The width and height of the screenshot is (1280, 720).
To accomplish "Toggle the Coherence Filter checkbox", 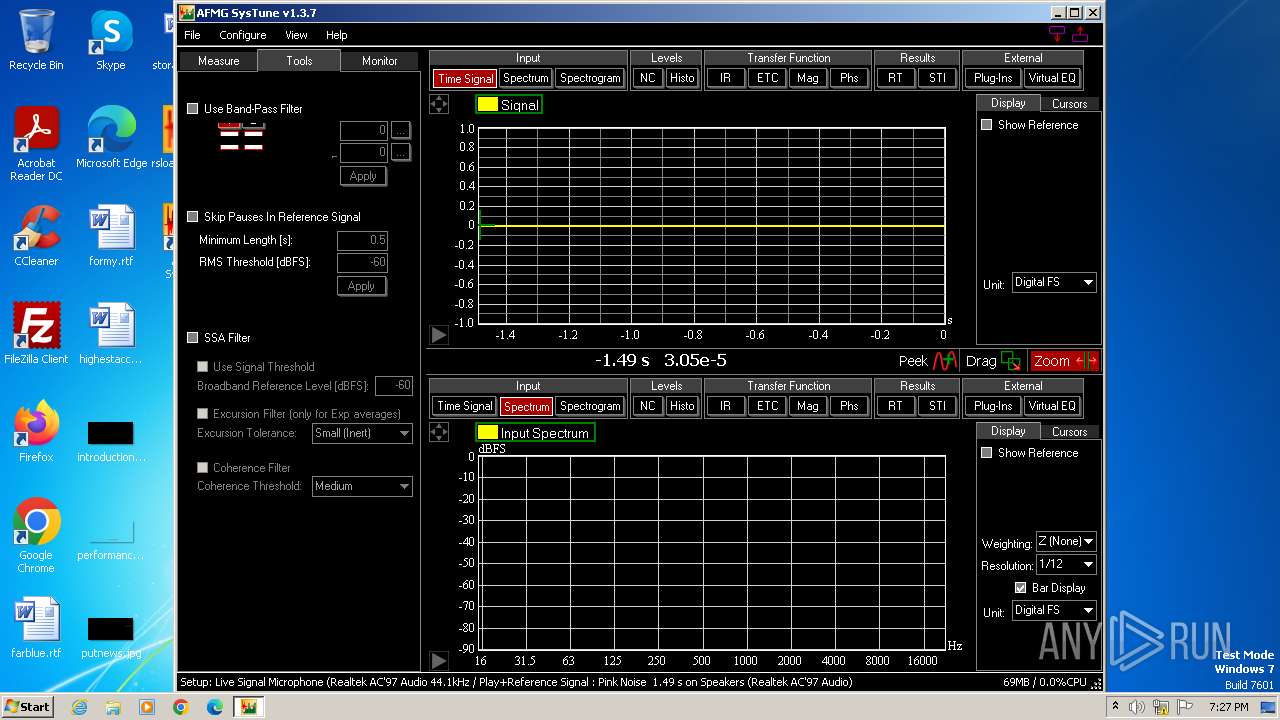I will click(x=203, y=468).
